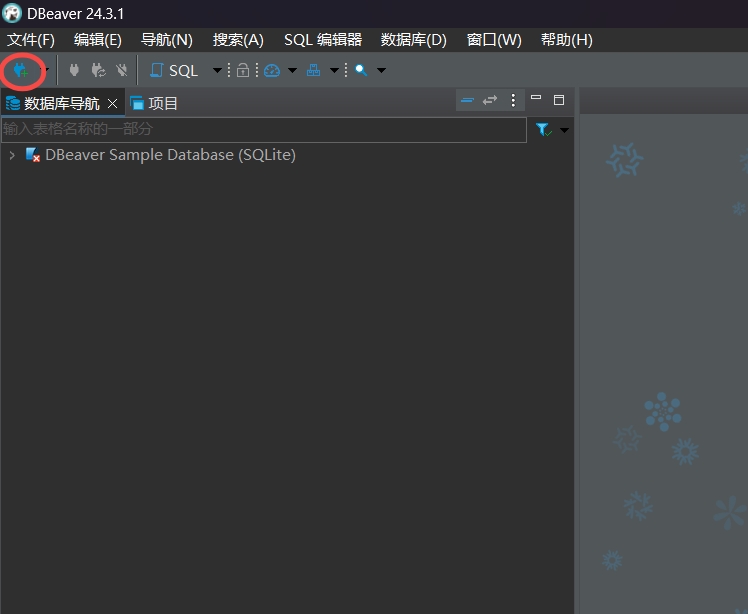Open the 导航(N) menu

tap(166, 40)
